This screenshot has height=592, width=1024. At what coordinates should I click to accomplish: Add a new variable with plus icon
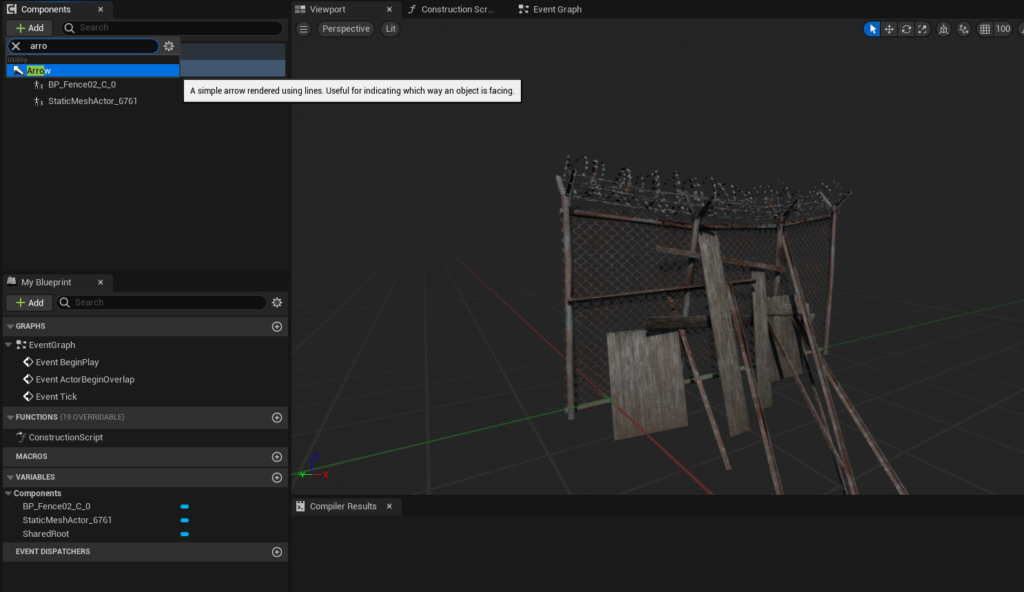point(277,477)
